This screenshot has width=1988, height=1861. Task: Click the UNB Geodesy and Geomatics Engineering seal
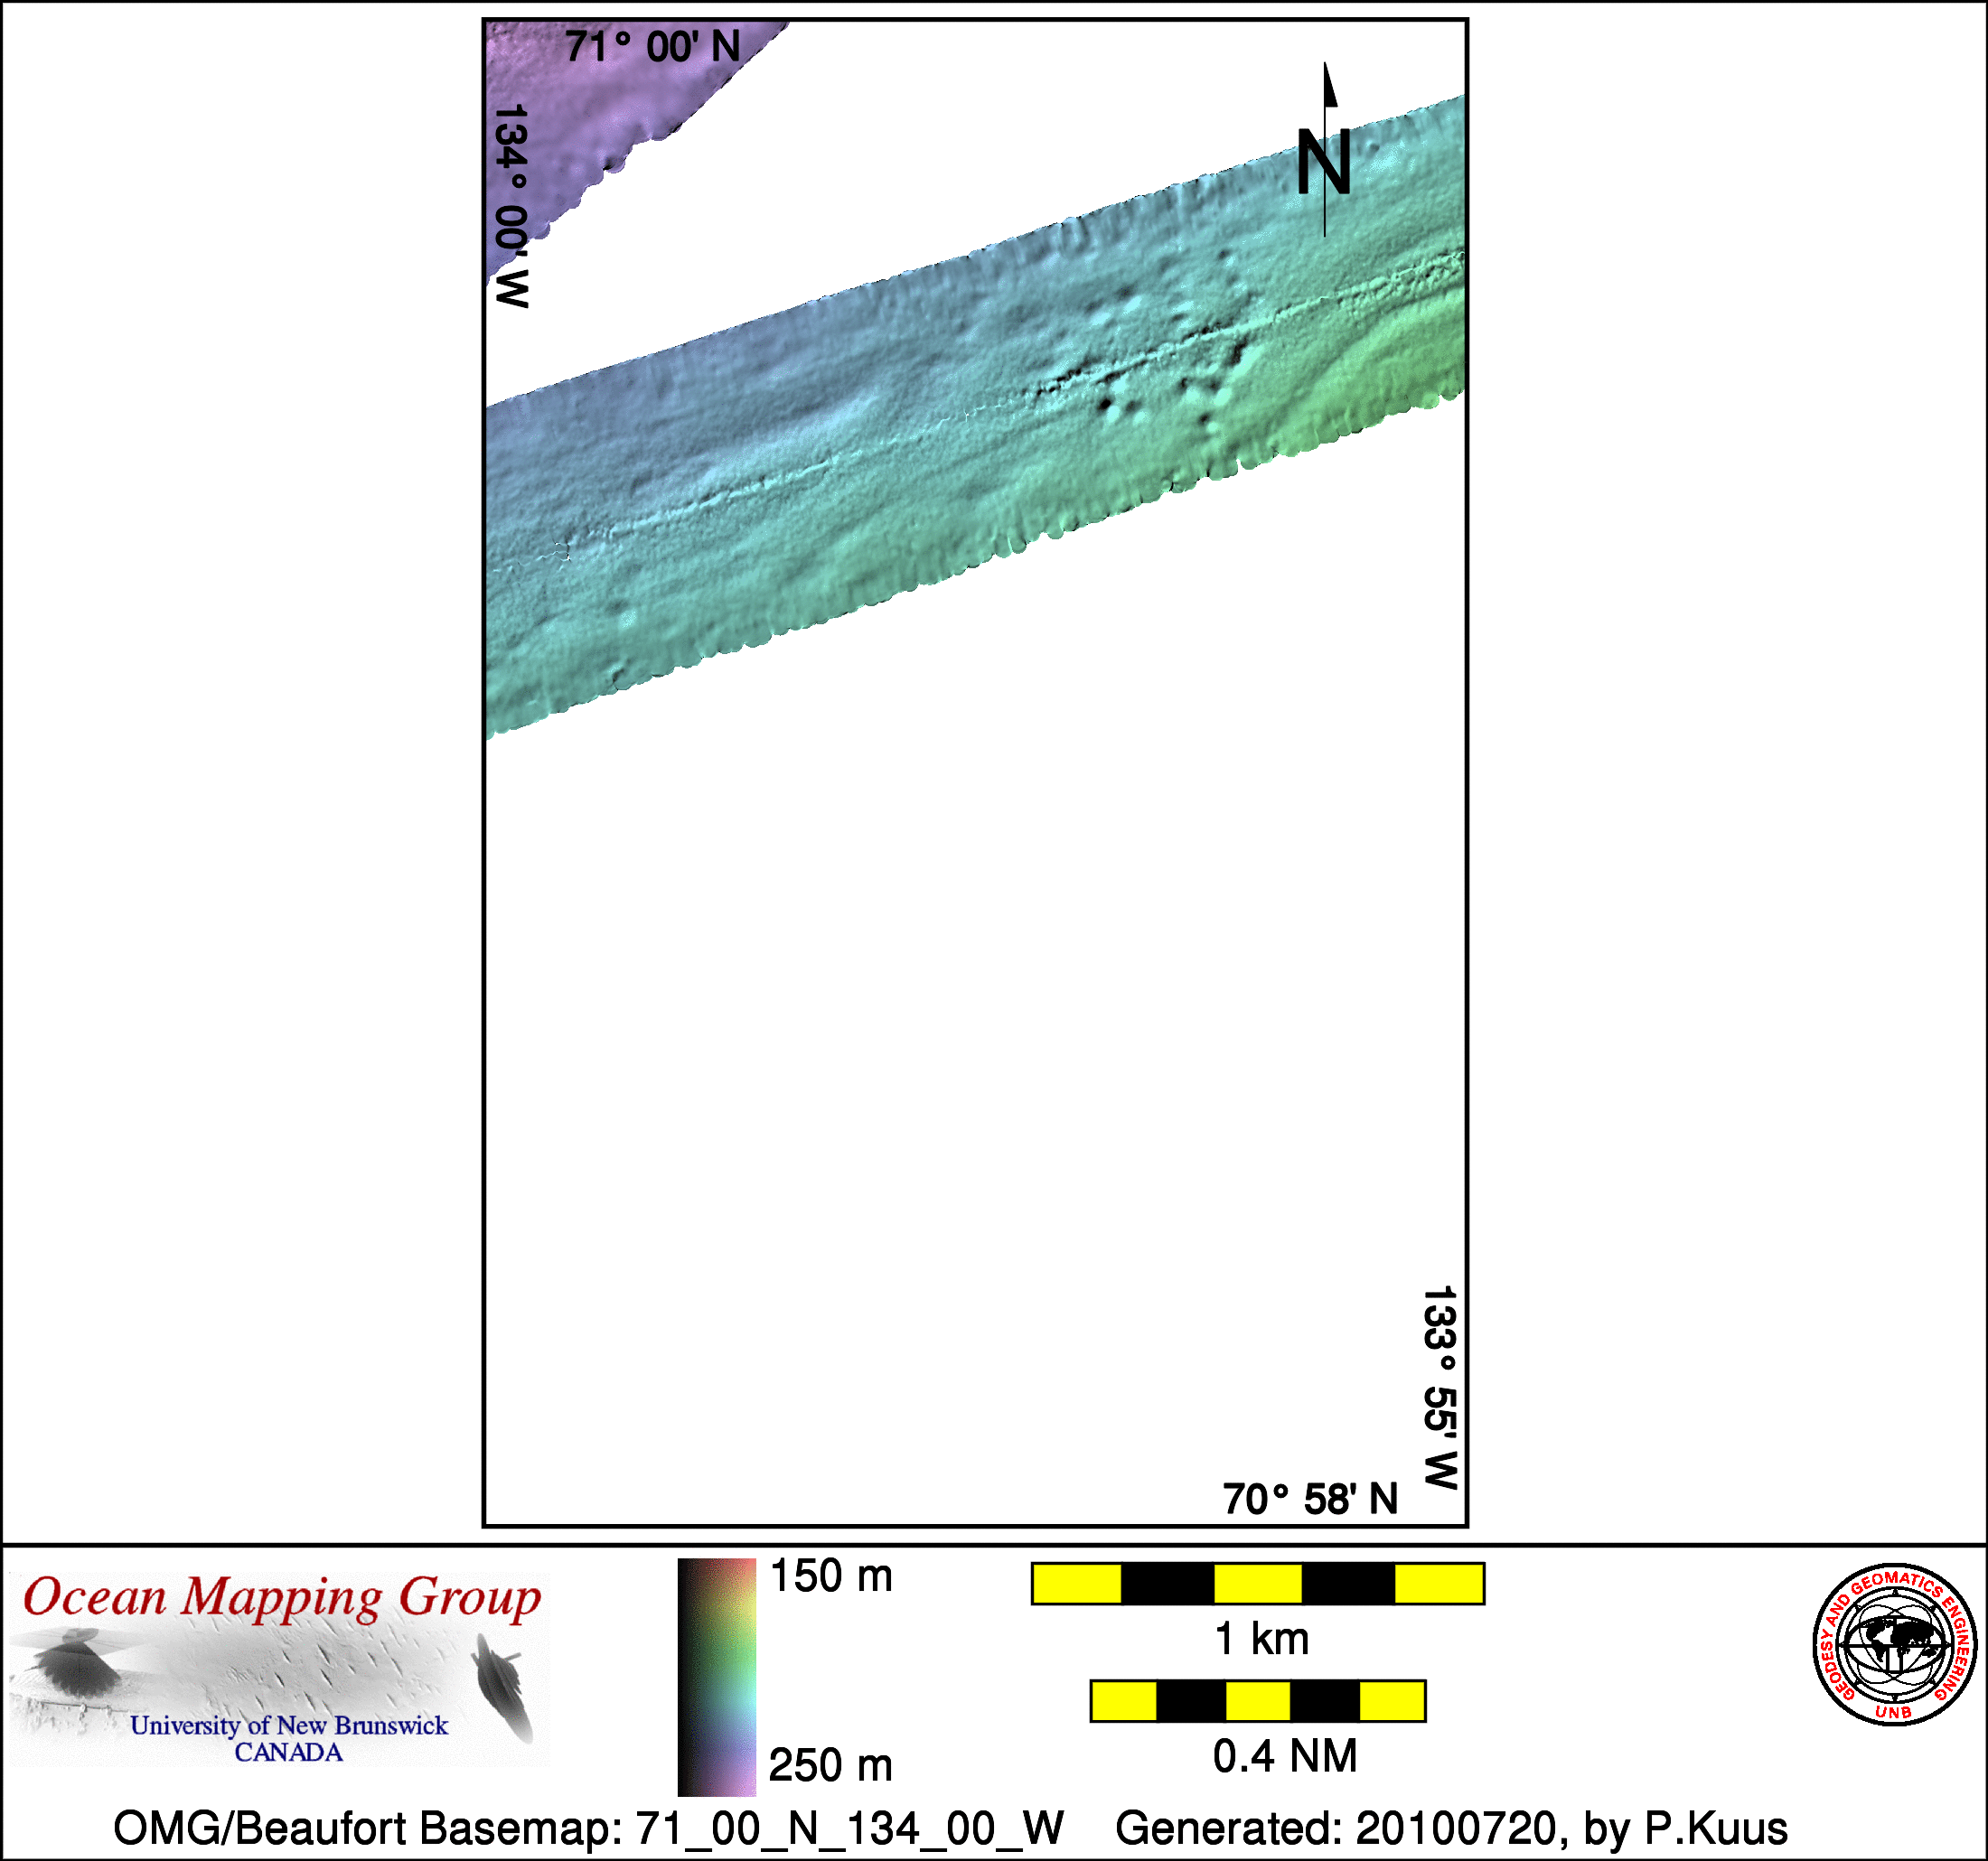click(1894, 1645)
